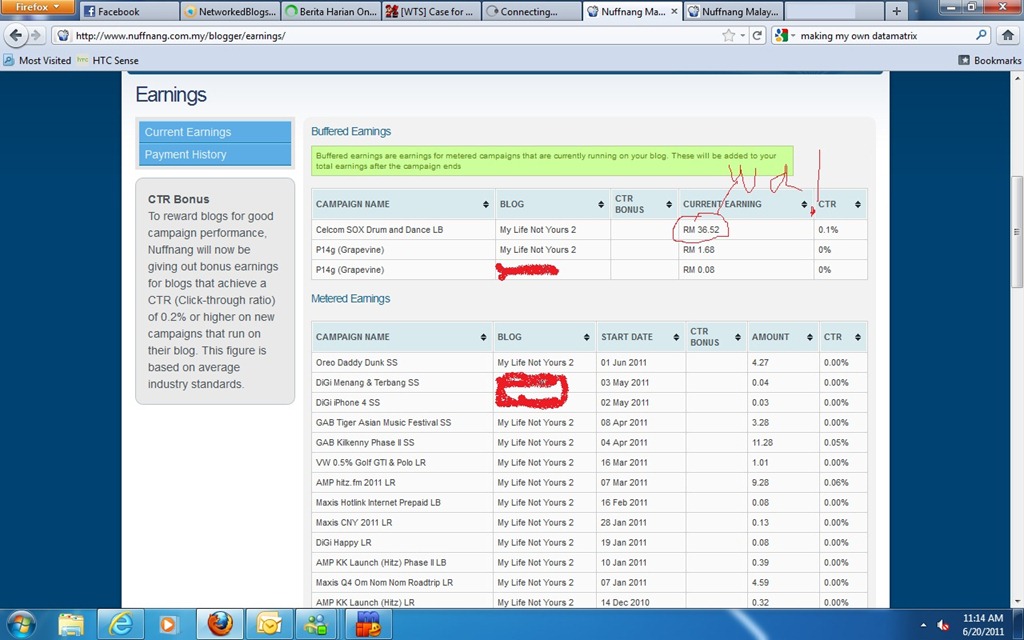Sort buffered table by CTR Bonus

(644, 204)
